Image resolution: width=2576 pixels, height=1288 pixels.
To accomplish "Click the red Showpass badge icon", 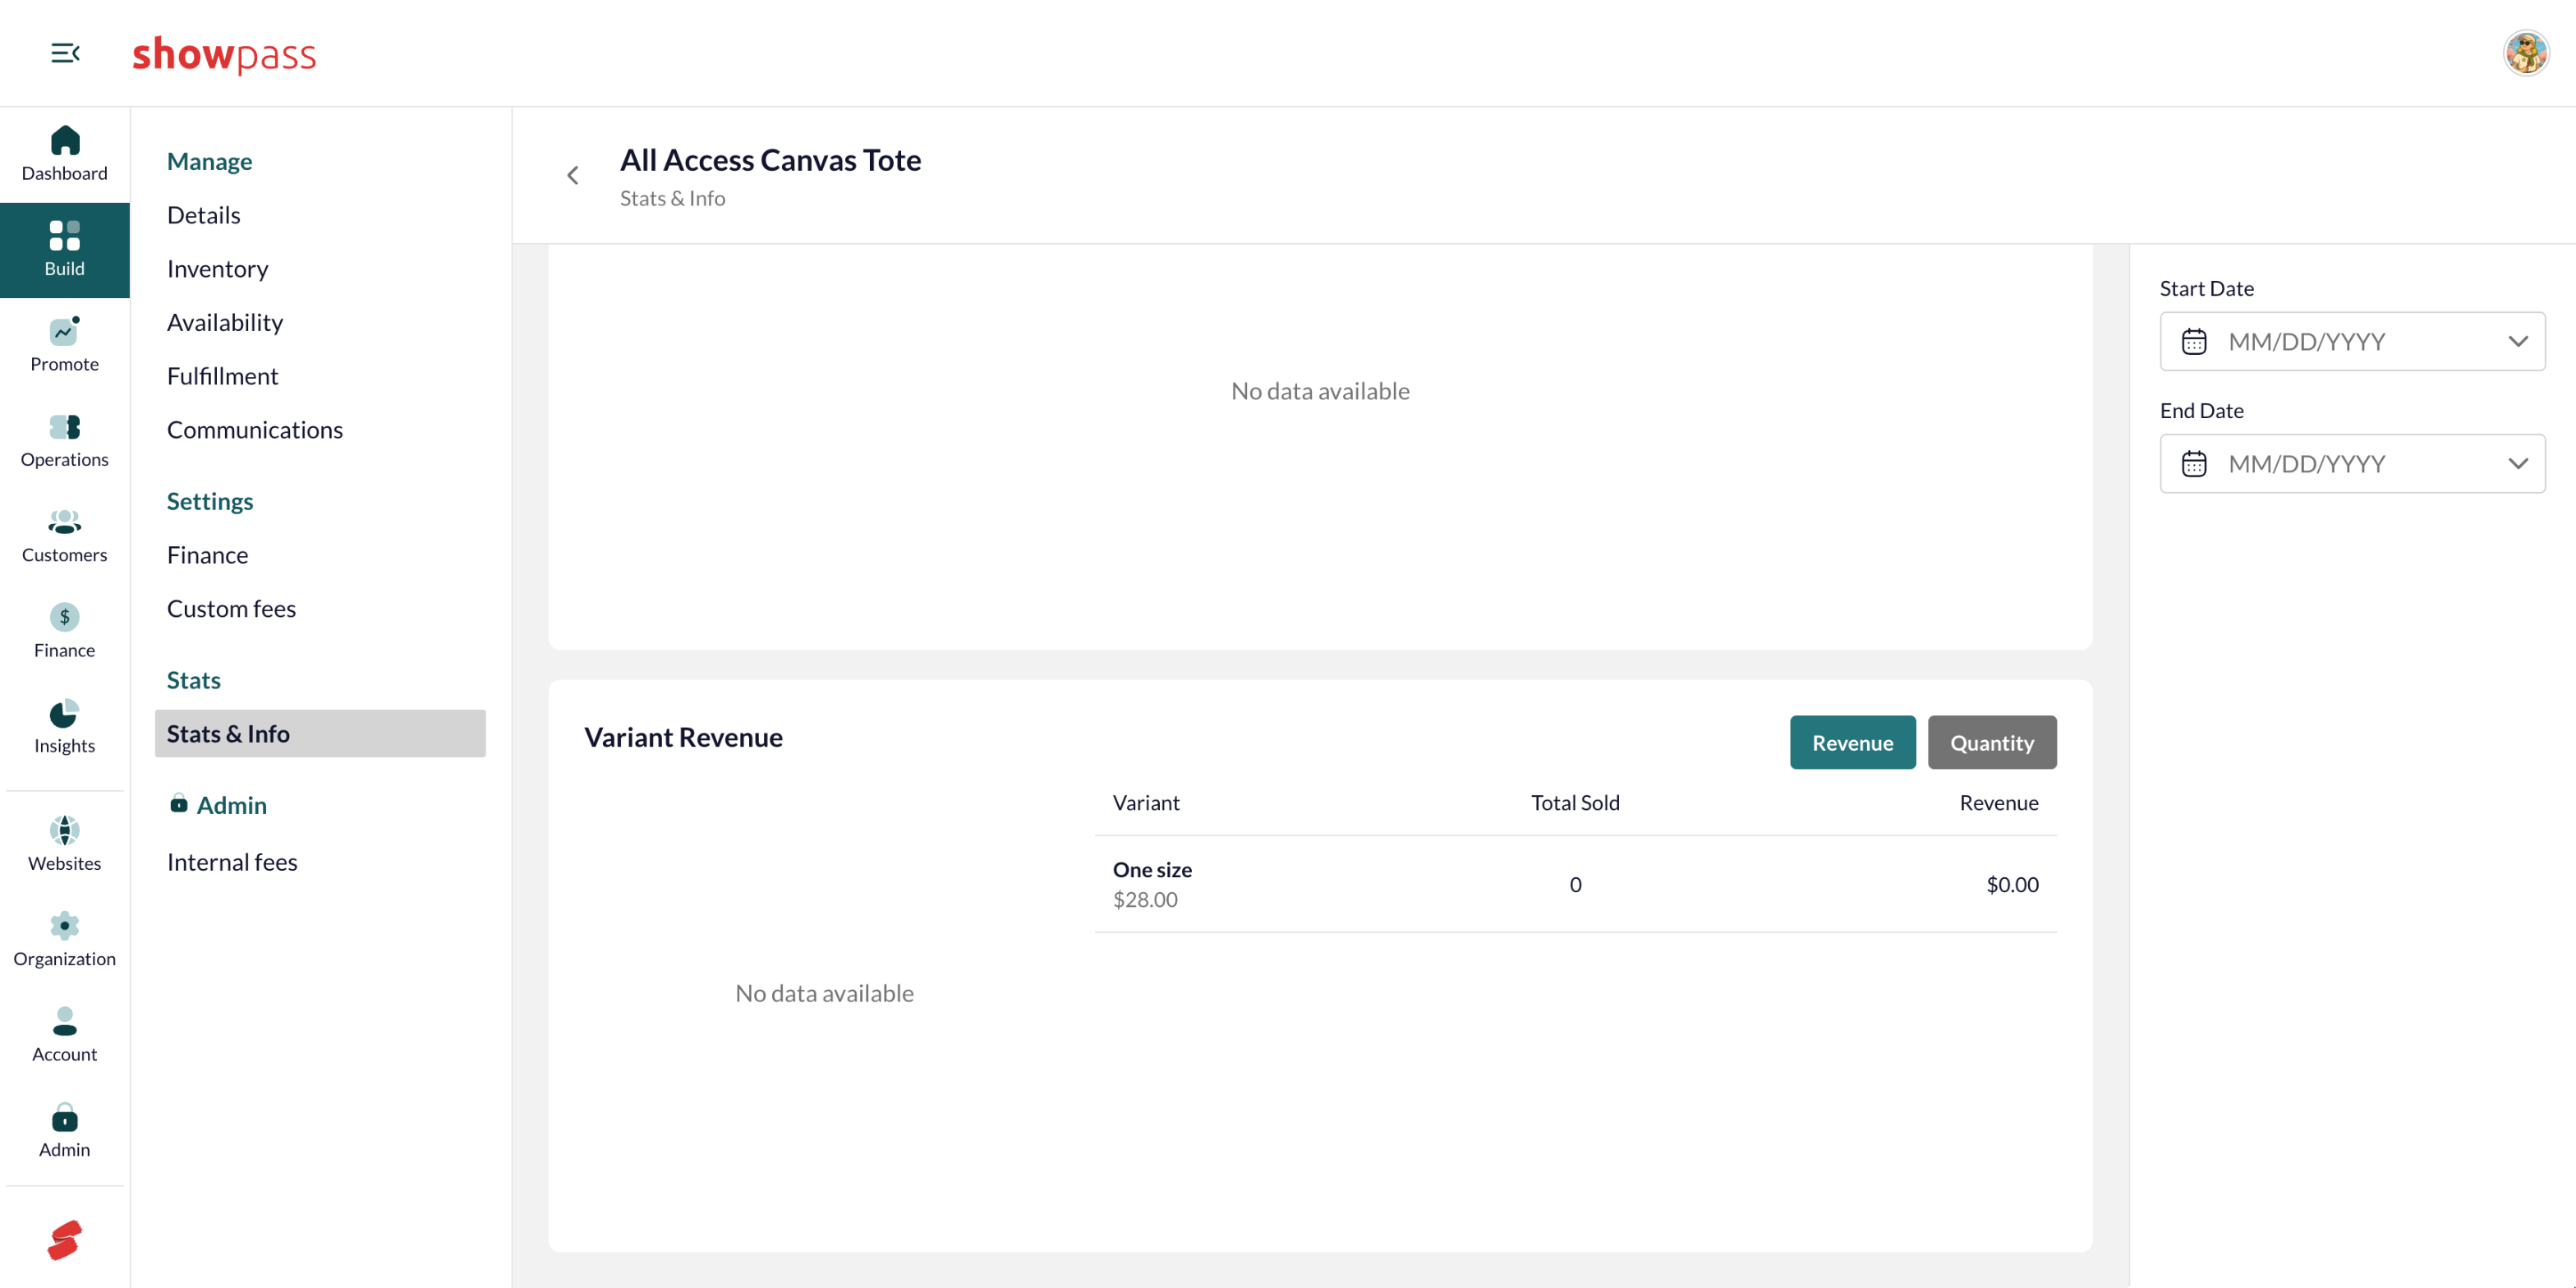I will pyautogui.click(x=64, y=1240).
